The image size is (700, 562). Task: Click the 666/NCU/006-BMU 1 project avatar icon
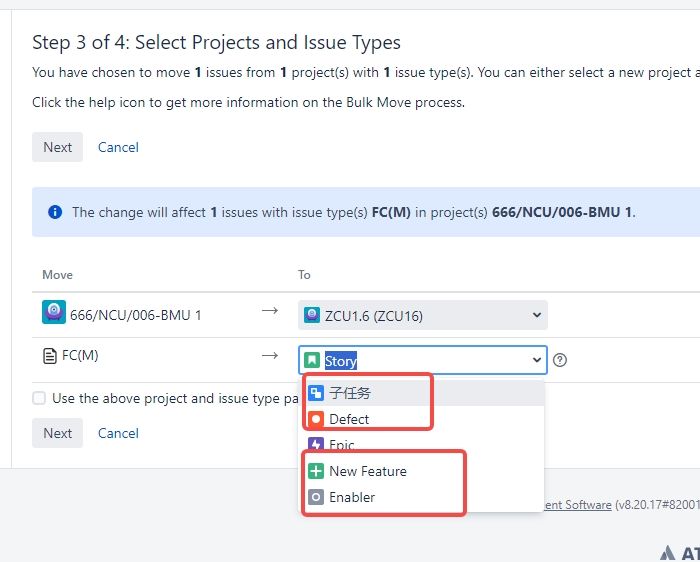click(x=54, y=312)
